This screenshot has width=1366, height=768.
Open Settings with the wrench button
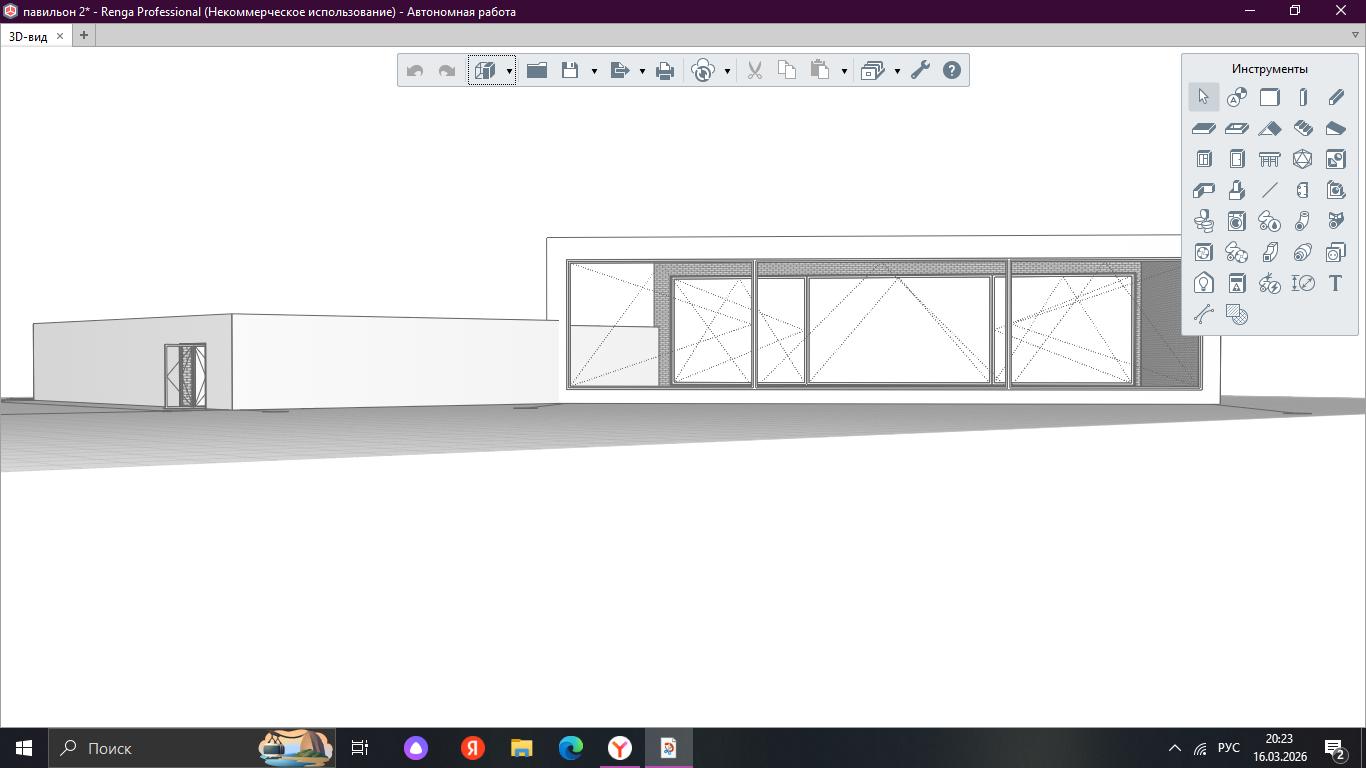(x=920, y=70)
